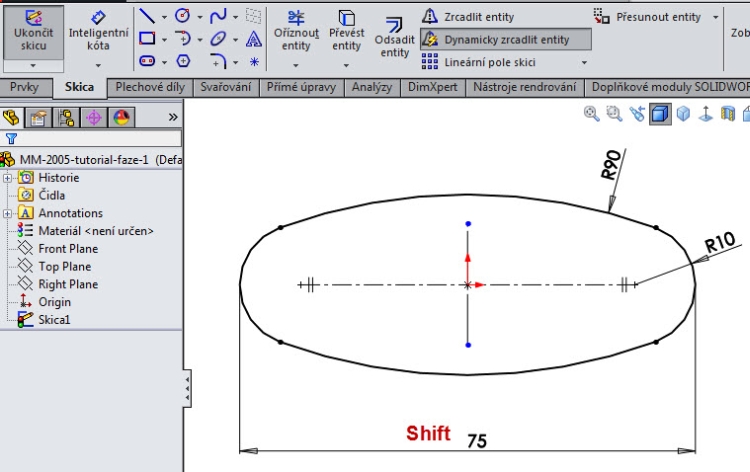Open the DimXpertManager tab
The width and height of the screenshot is (750, 472).
[x=94, y=117]
